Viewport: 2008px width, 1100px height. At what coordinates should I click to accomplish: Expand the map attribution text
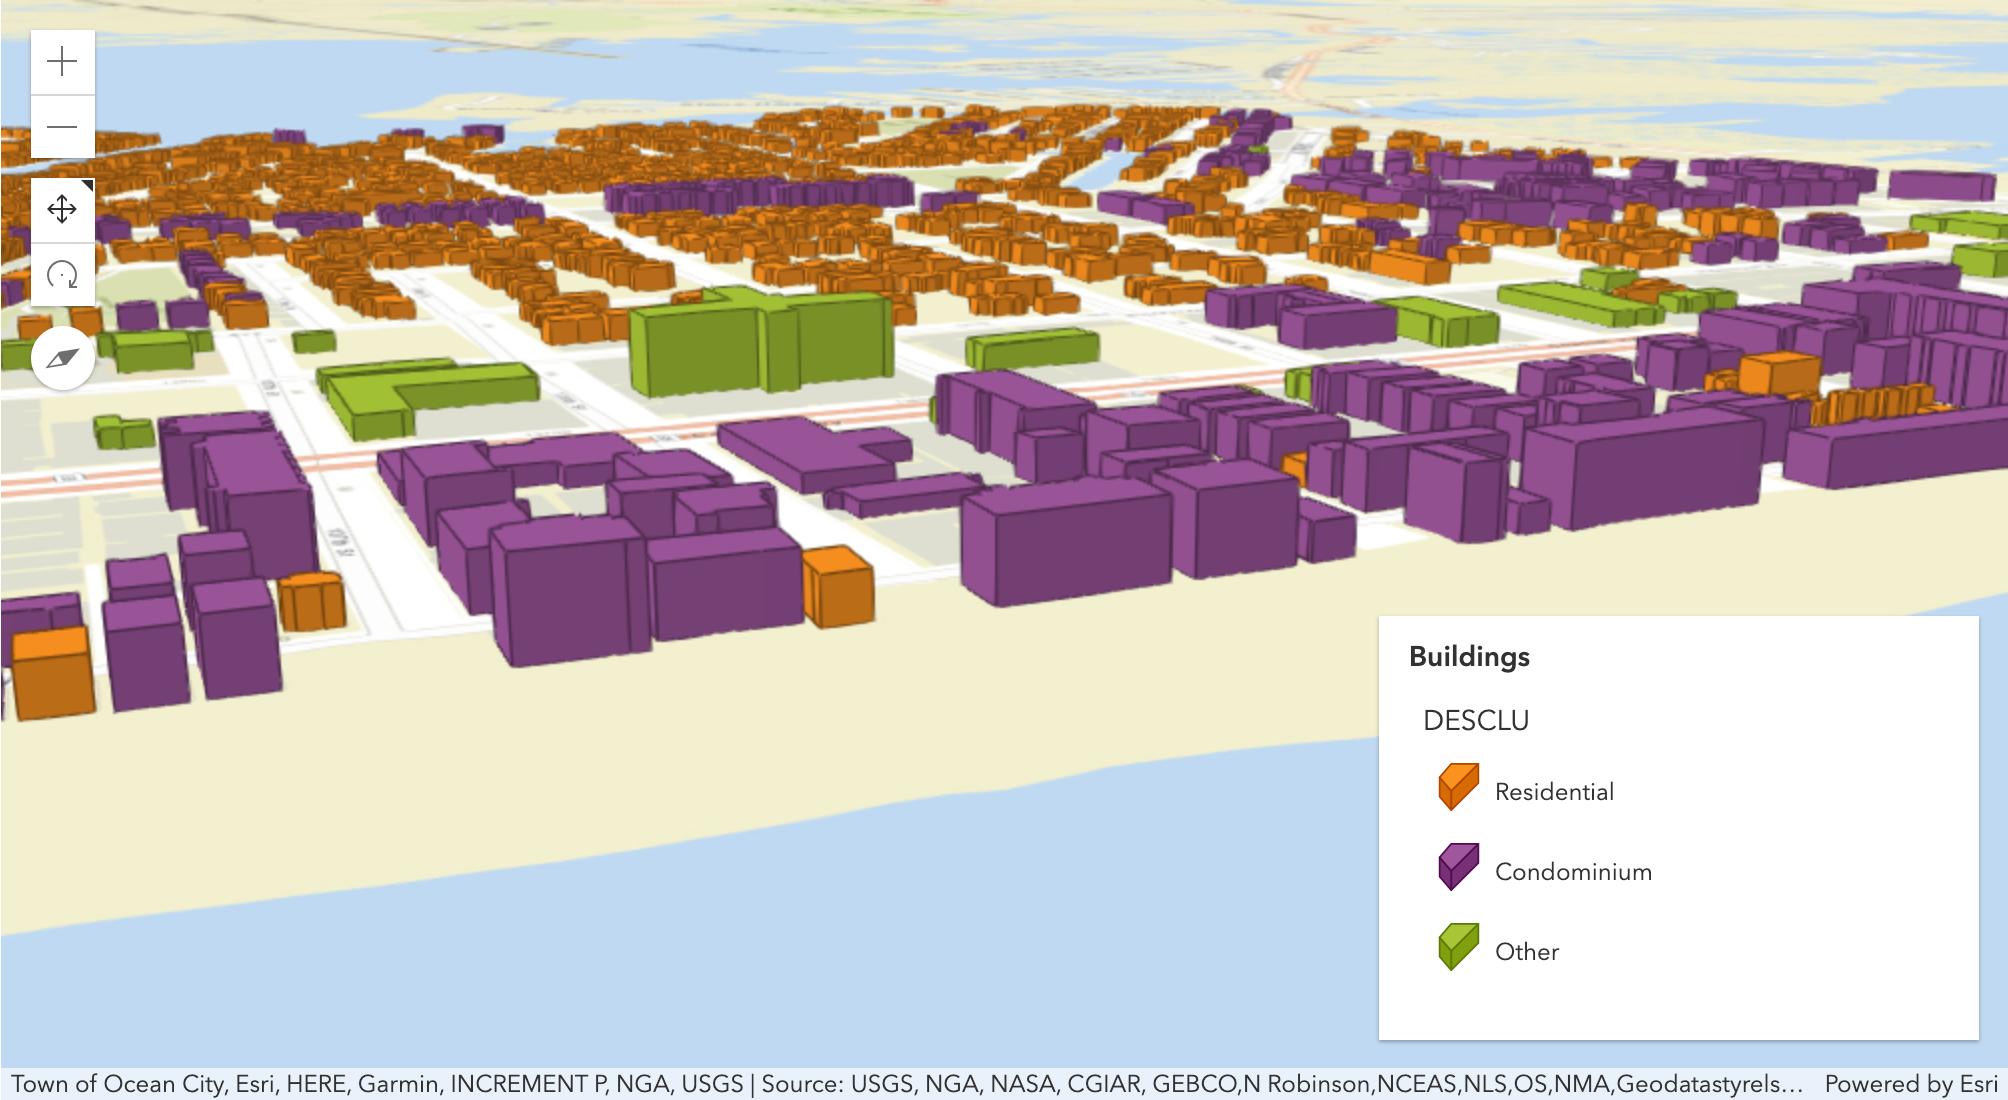tap(907, 1084)
